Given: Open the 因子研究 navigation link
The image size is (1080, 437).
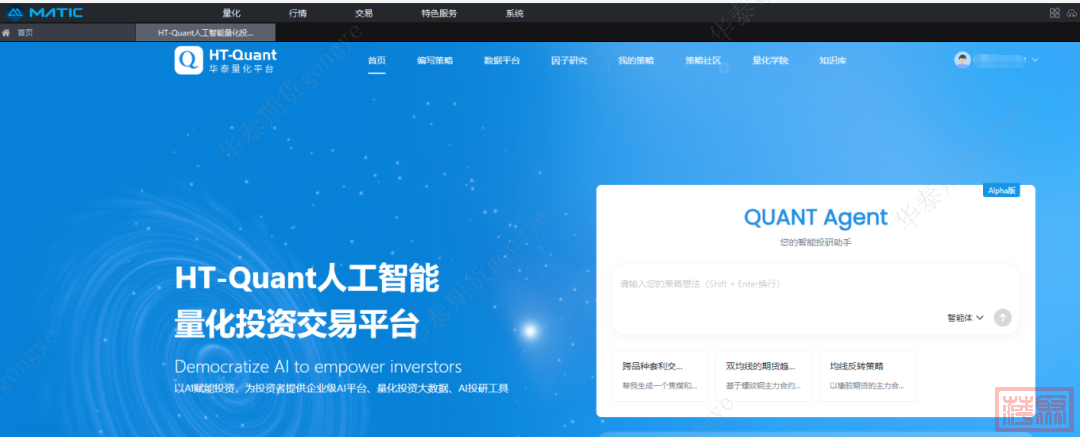Looking at the screenshot, I should [x=569, y=60].
